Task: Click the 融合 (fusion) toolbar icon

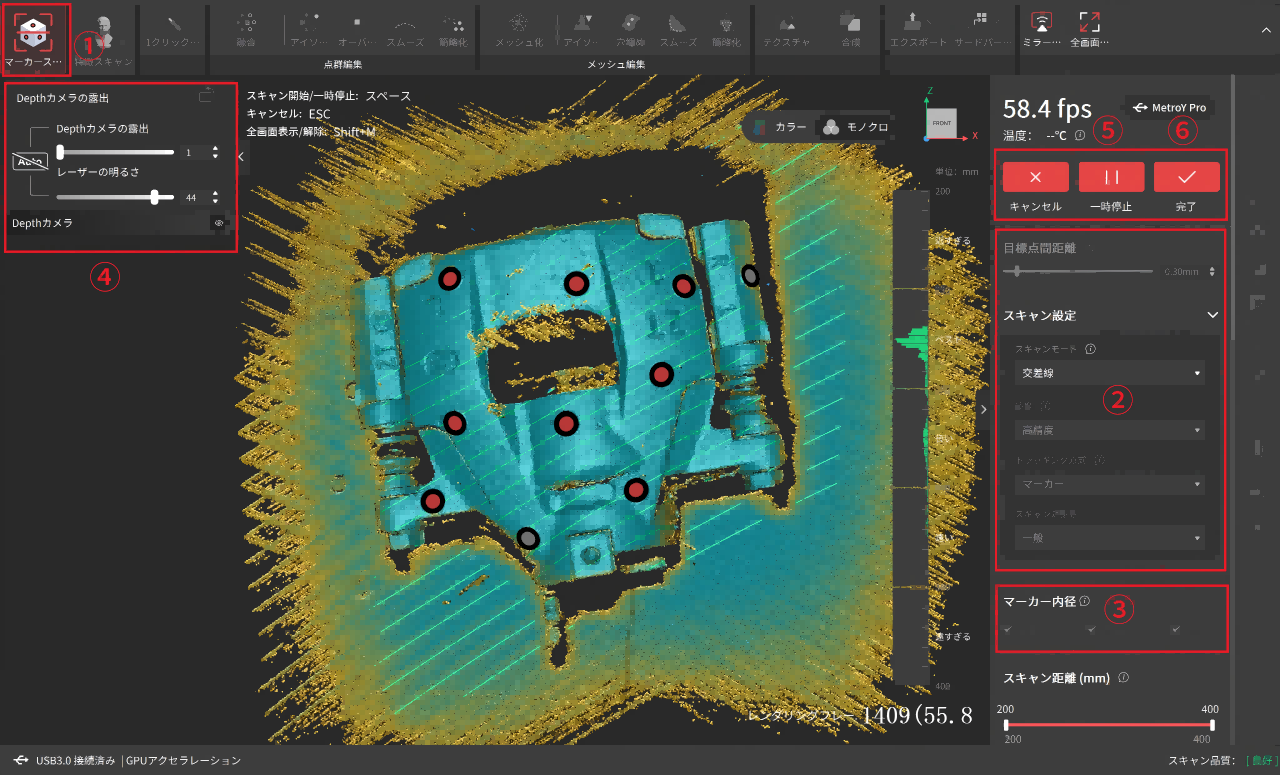Action: [245, 23]
